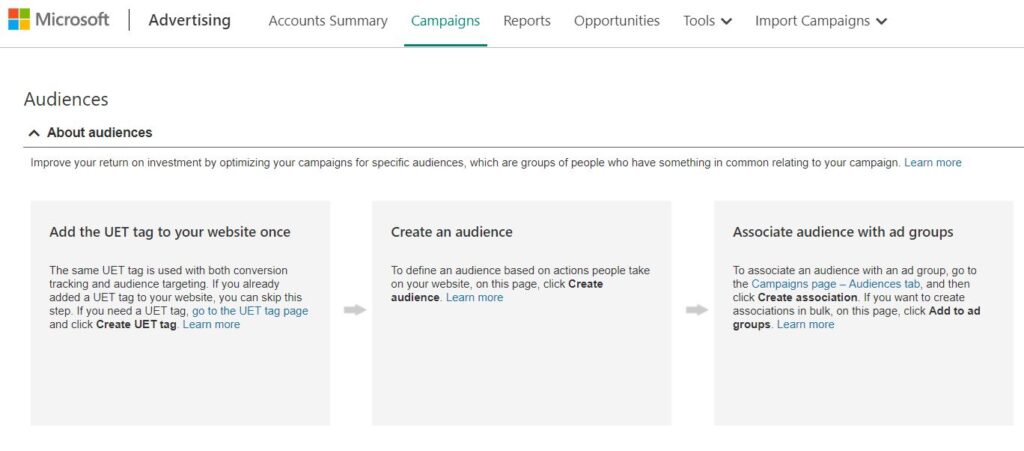1024x451 pixels.
Task: Click the 'Create an audience' card heading
Action: click(x=452, y=232)
